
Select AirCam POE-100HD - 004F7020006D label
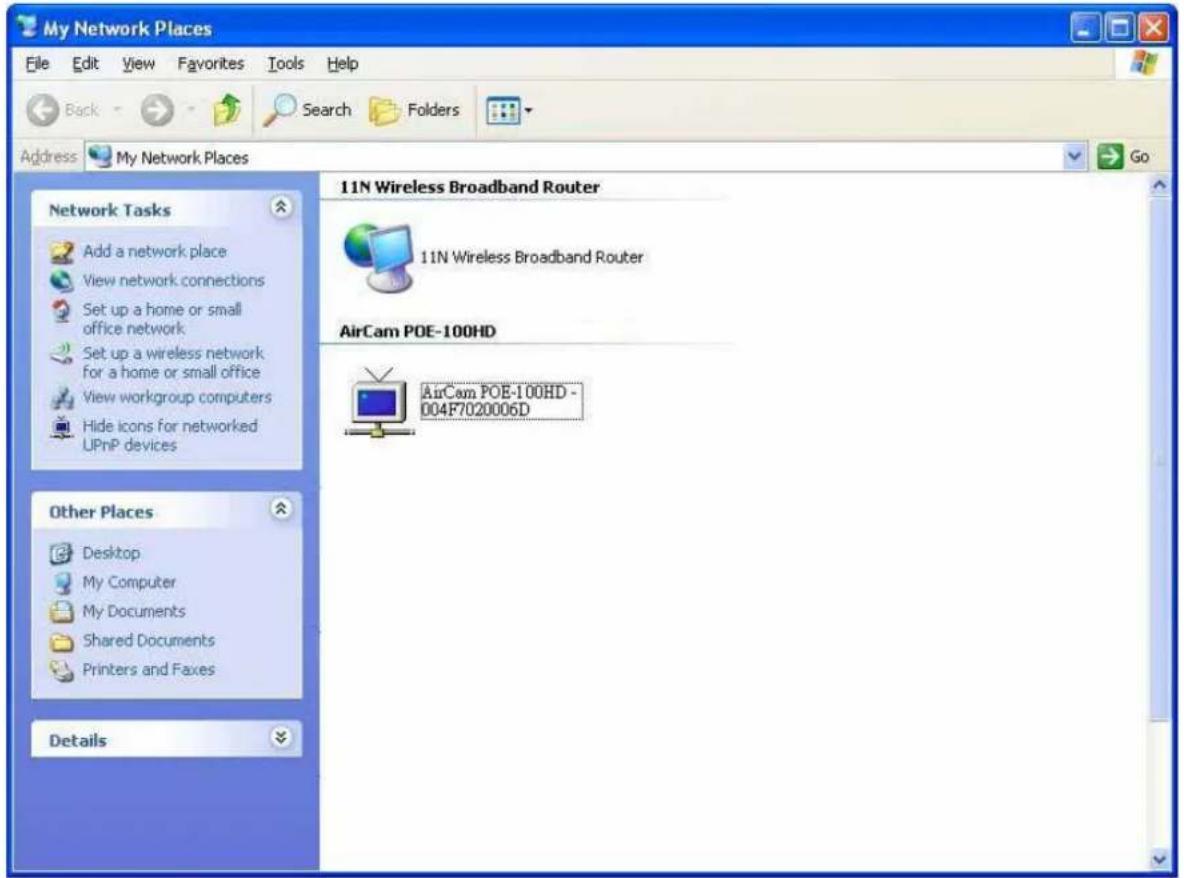point(501,401)
